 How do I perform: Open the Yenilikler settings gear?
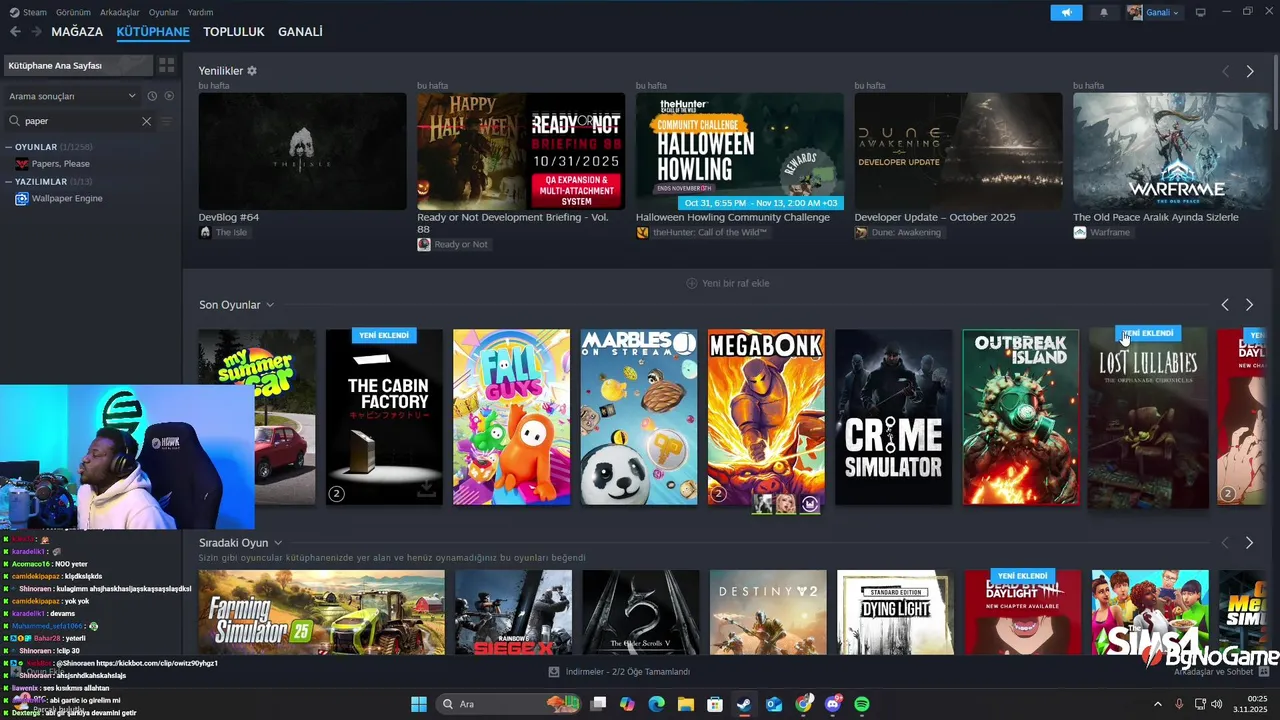point(252,71)
